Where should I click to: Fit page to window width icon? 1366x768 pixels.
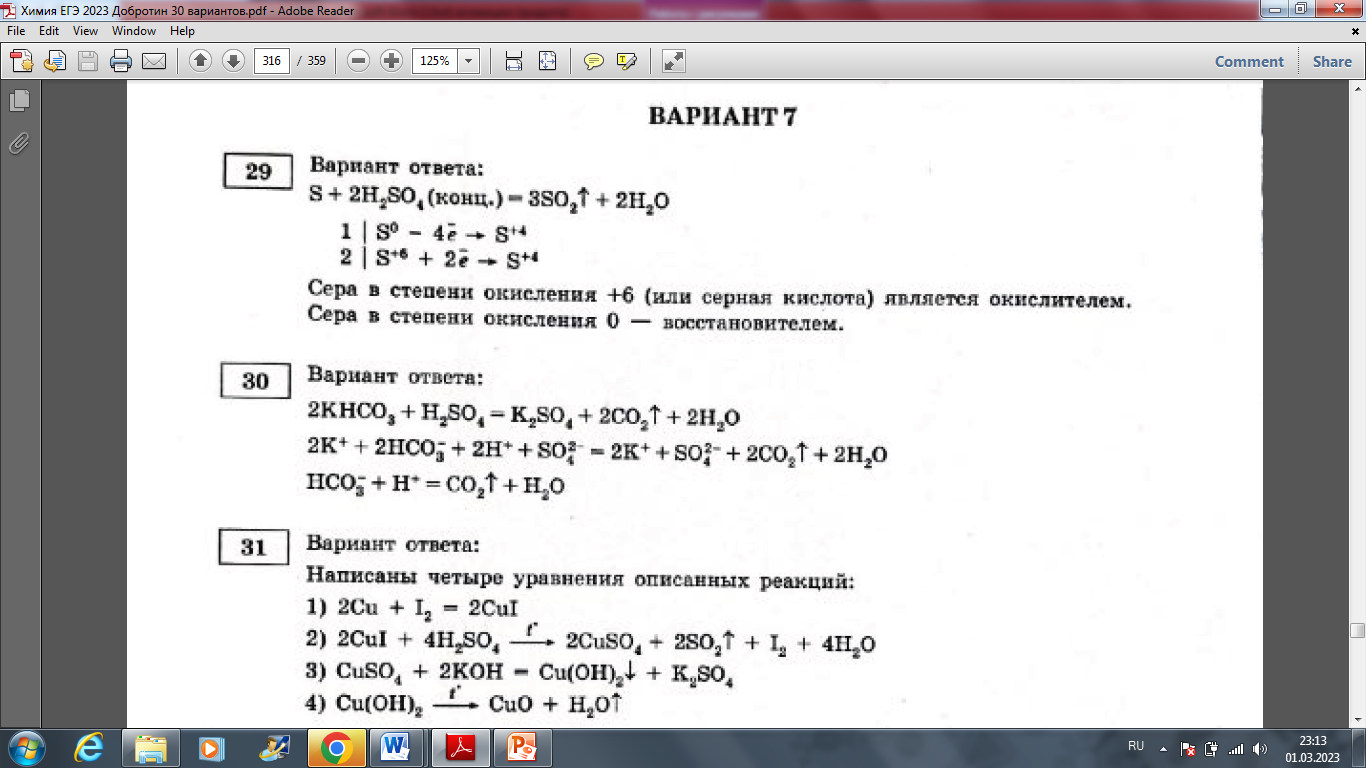pyautogui.click(x=514, y=61)
